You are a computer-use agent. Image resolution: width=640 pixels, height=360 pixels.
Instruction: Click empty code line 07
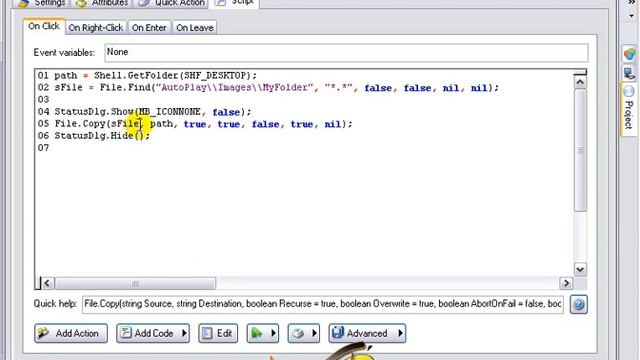43,148
